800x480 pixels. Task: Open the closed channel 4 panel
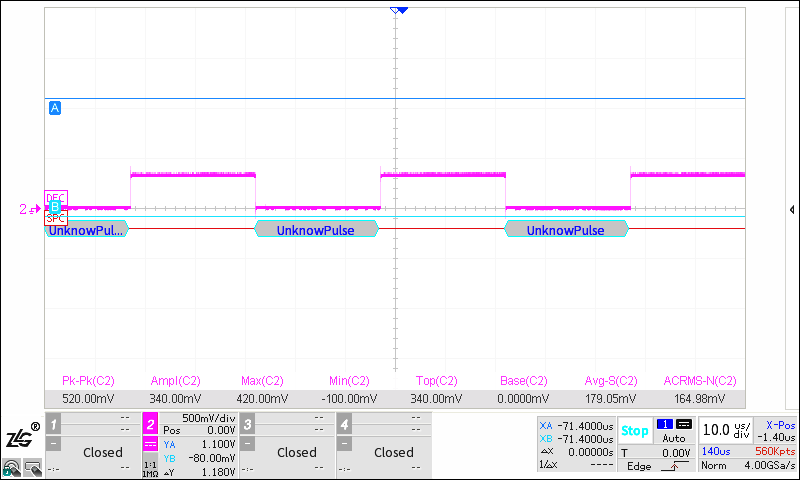(x=393, y=452)
